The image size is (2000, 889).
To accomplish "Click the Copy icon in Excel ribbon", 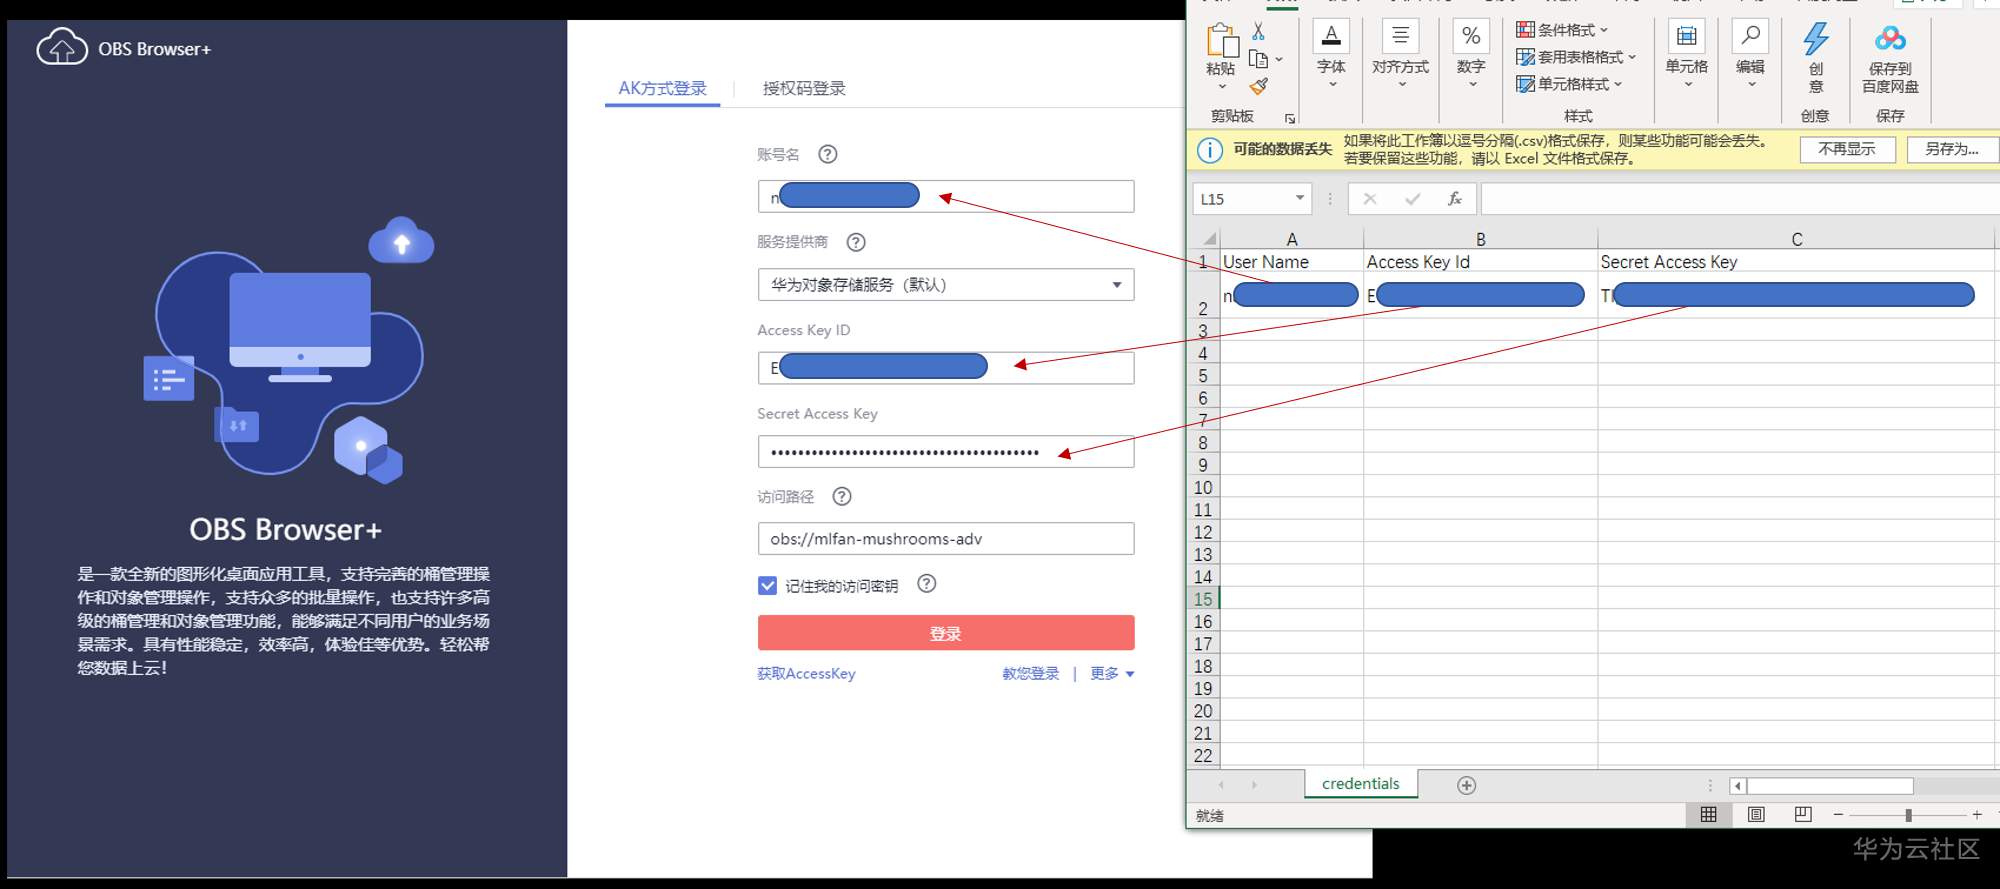I will coord(1259,59).
